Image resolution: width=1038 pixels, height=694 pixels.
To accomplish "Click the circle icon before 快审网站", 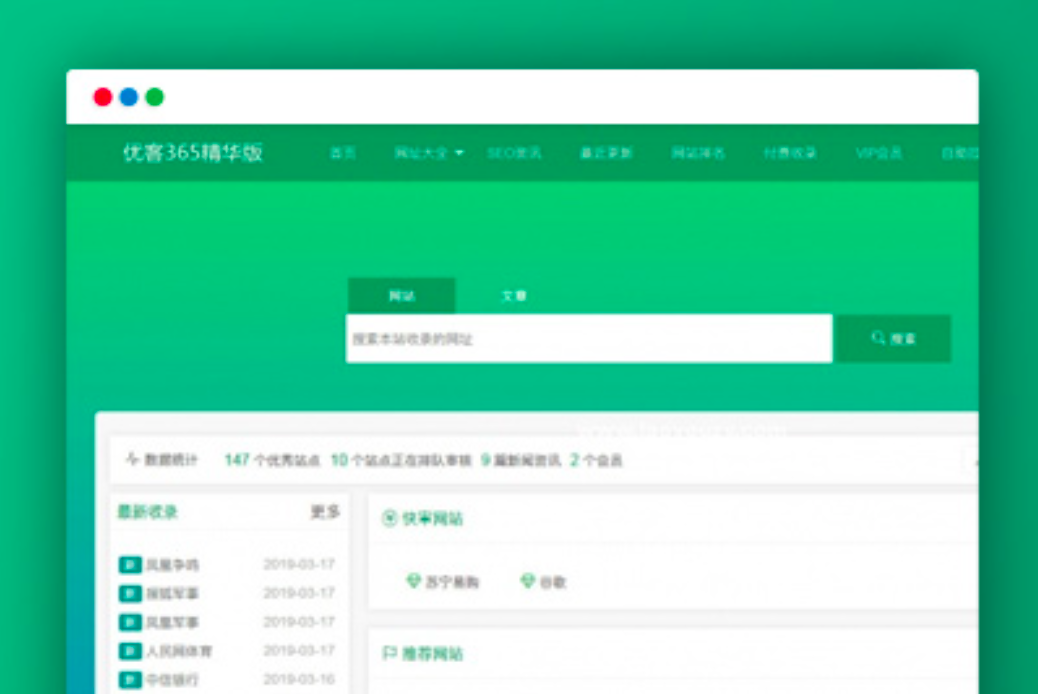I will 390,519.
